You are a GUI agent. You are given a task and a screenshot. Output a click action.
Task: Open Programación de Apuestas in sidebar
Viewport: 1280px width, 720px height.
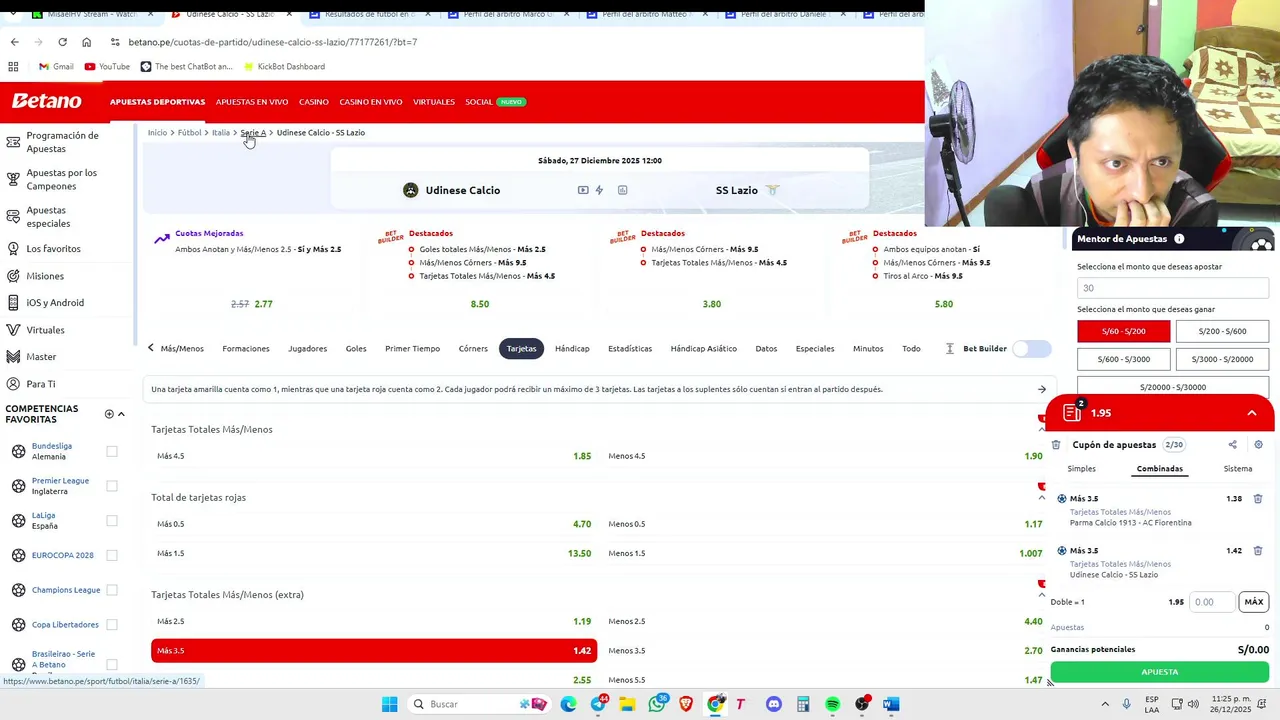(62, 142)
